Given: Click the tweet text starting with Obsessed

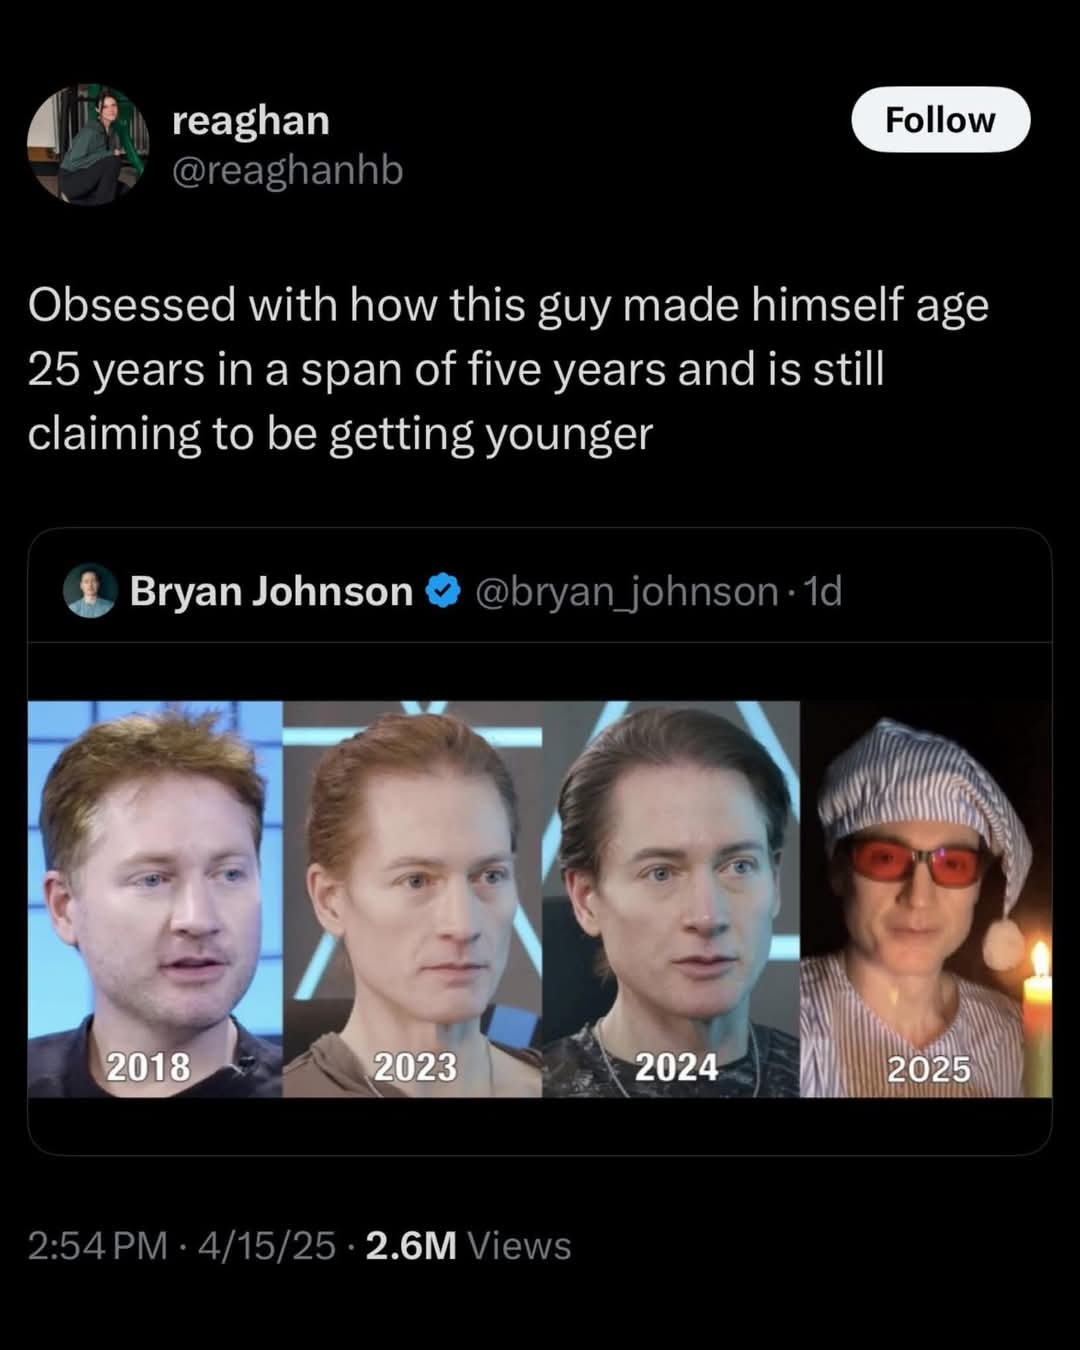Looking at the screenshot, I should 507,369.
